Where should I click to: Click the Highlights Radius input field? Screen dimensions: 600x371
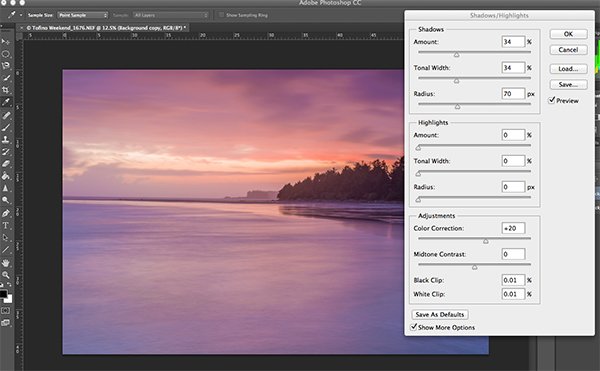(513, 187)
